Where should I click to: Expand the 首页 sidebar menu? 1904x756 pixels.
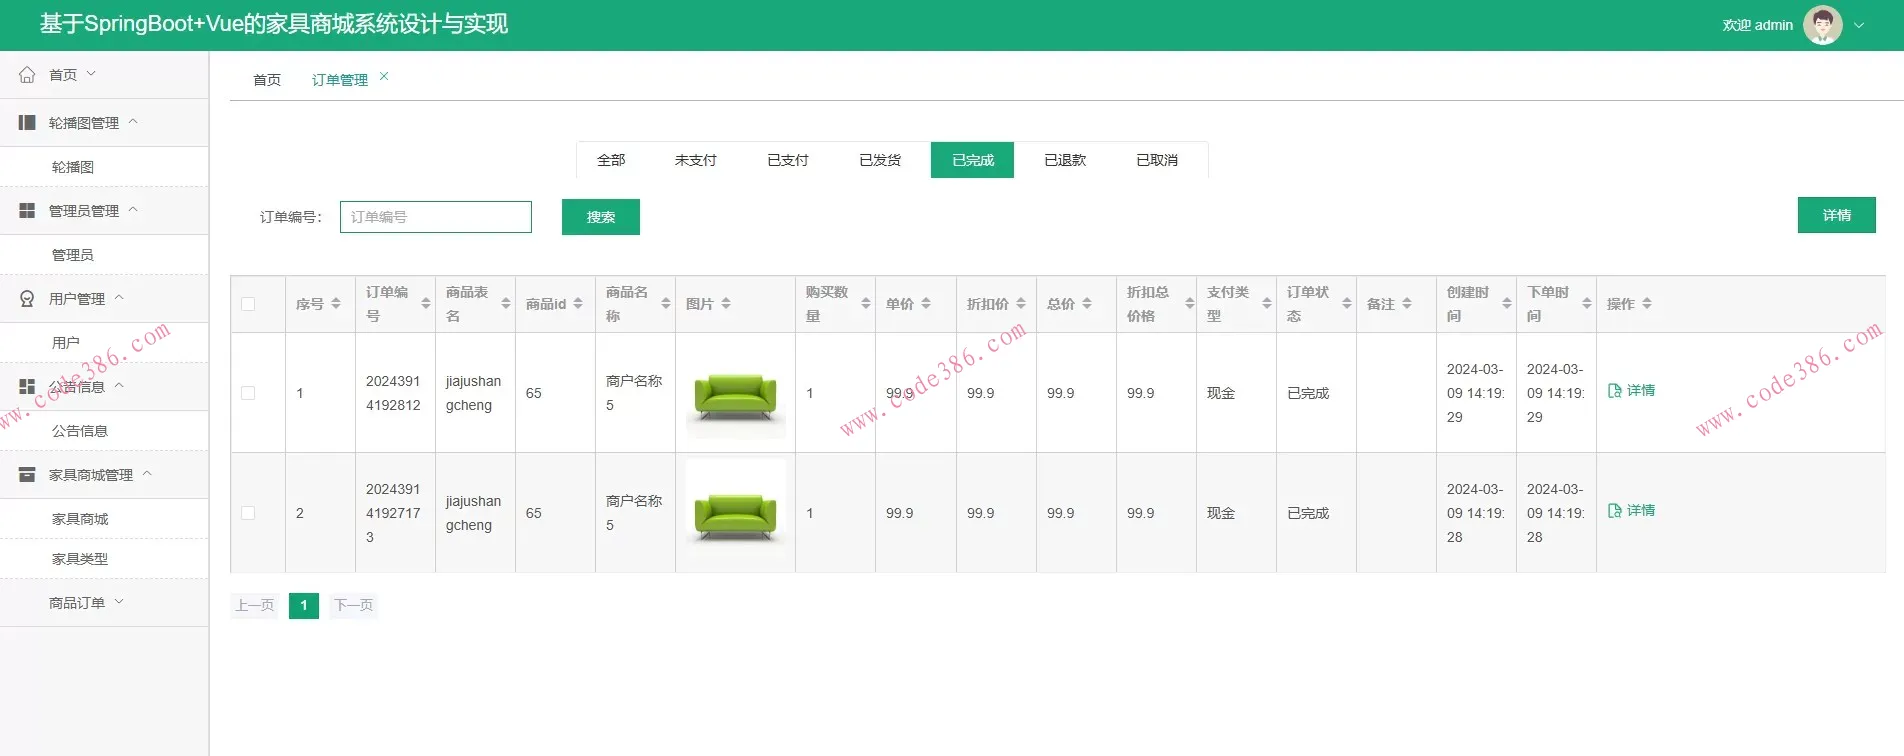pos(104,74)
